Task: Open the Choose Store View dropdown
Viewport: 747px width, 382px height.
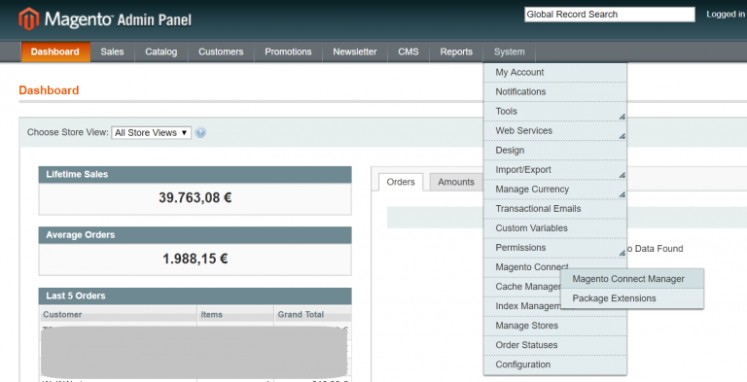Action: coord(151,133)
